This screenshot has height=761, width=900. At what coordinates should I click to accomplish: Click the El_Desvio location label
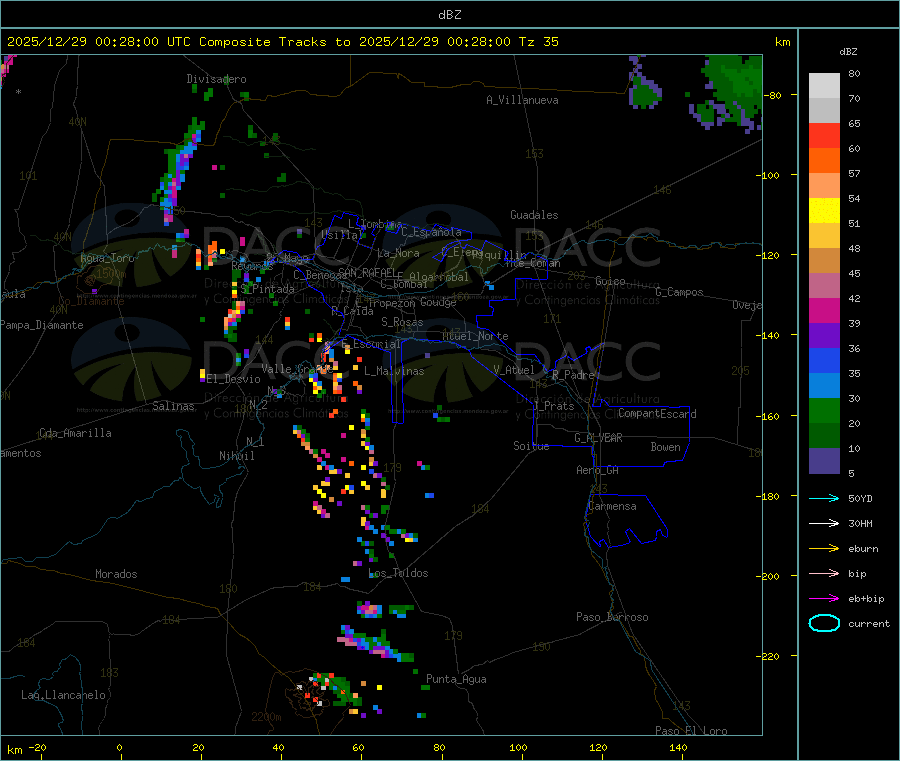[x=234, y=379]
